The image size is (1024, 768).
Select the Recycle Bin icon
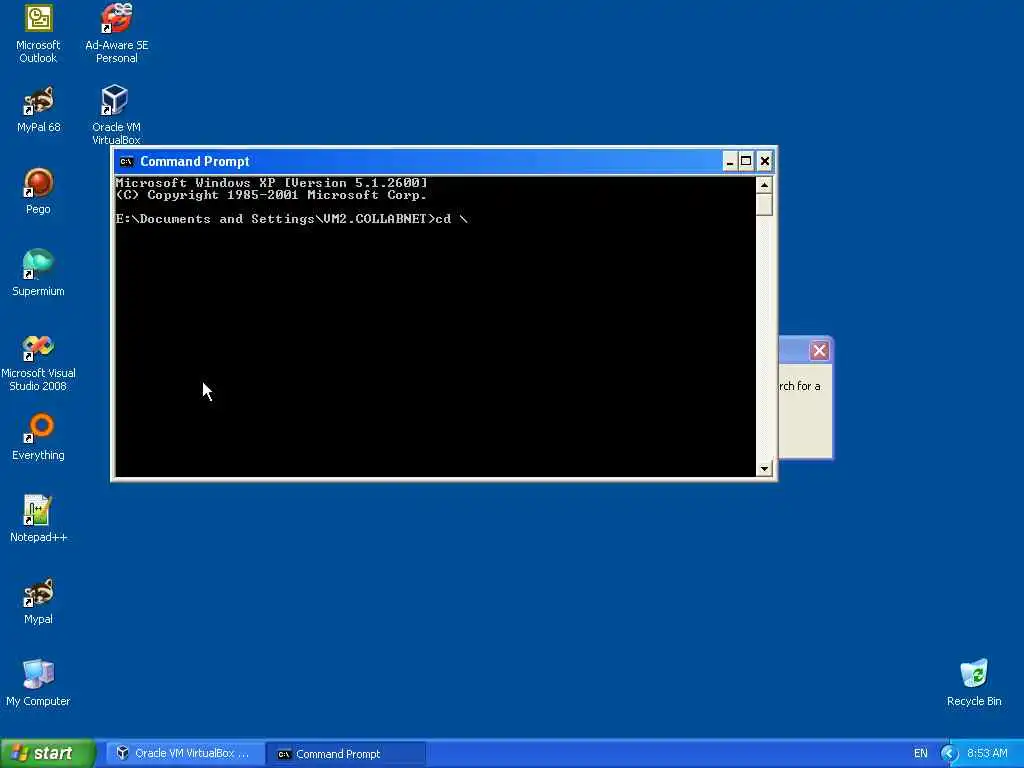pyautogui.click(x=974, y=683)
